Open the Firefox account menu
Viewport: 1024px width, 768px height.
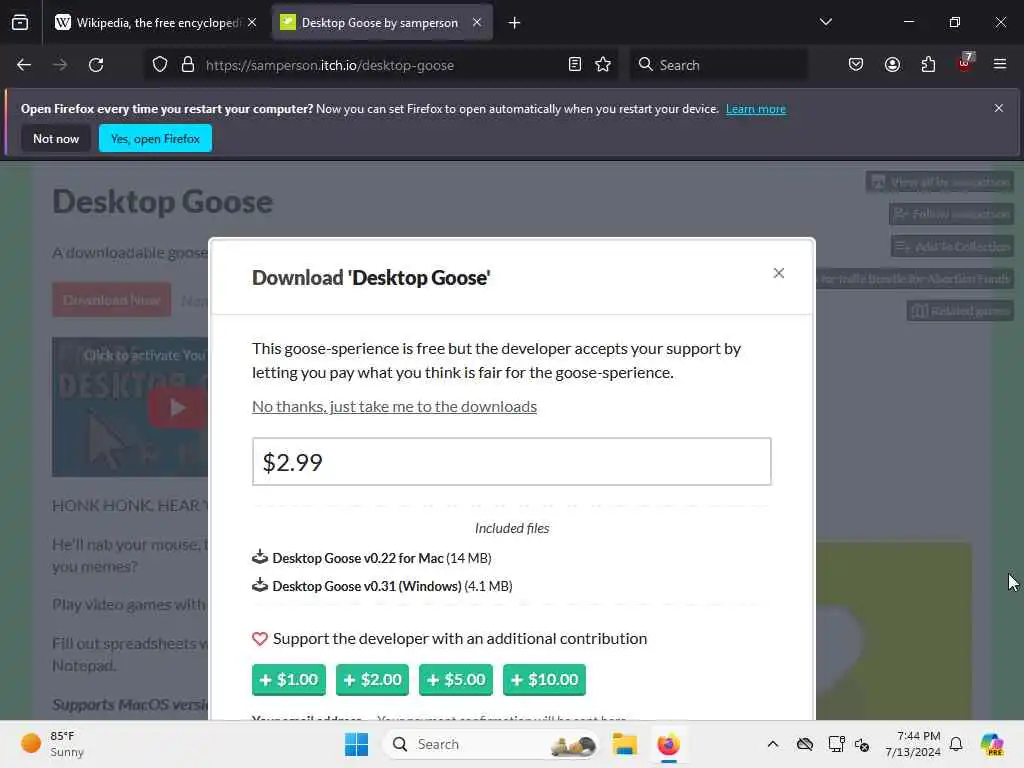892,65
